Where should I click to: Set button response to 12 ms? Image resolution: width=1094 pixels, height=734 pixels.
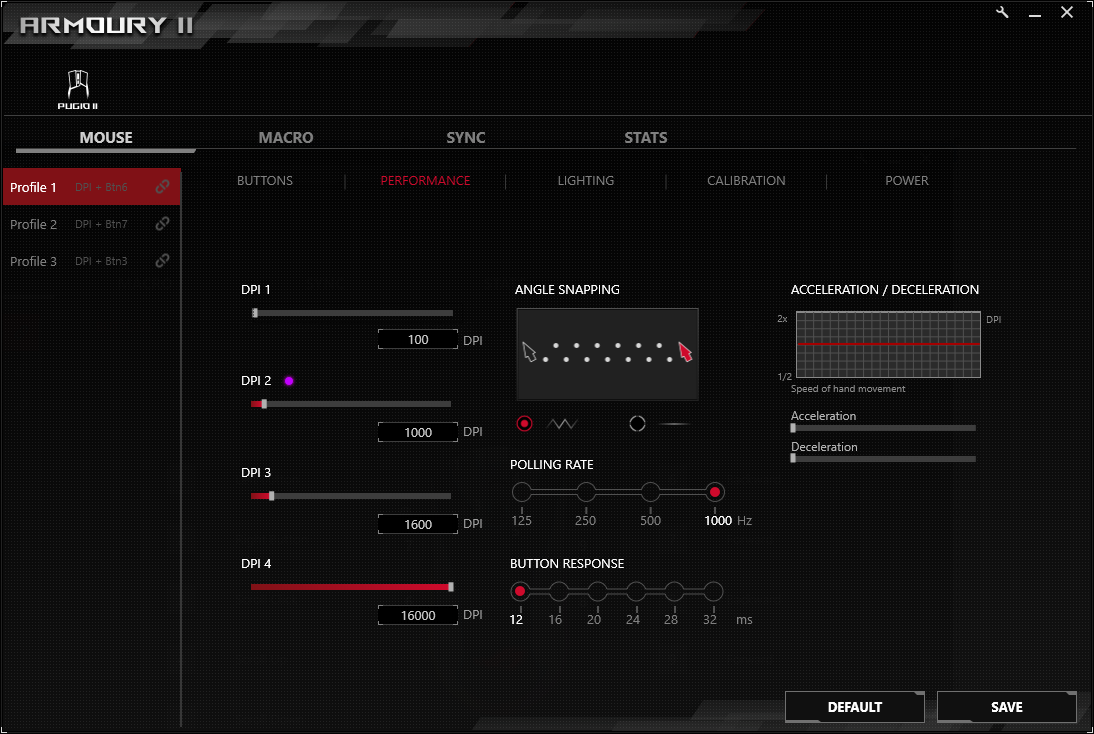(x=520, y=592)
